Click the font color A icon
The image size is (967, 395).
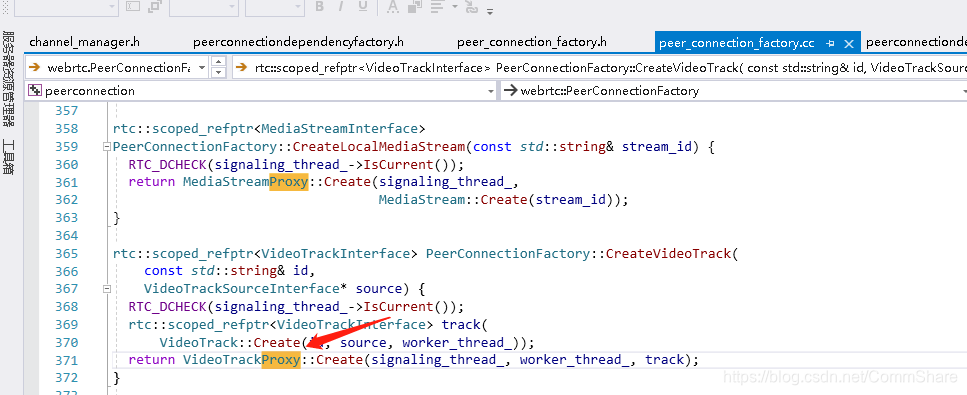[x=392, y=7]
